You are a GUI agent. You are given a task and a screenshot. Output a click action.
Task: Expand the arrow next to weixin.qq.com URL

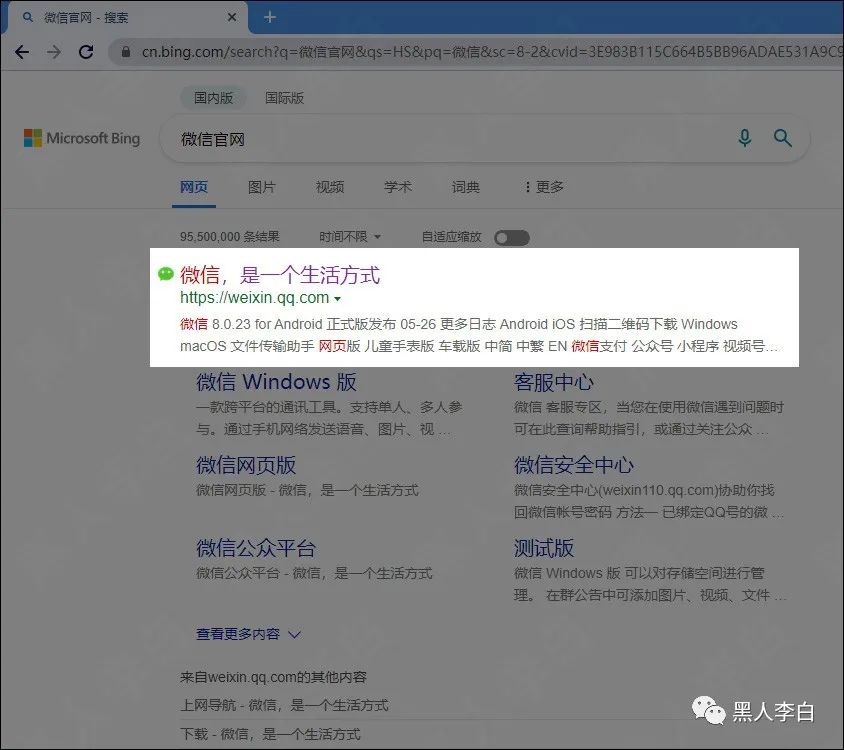click(x=337, y=299)
